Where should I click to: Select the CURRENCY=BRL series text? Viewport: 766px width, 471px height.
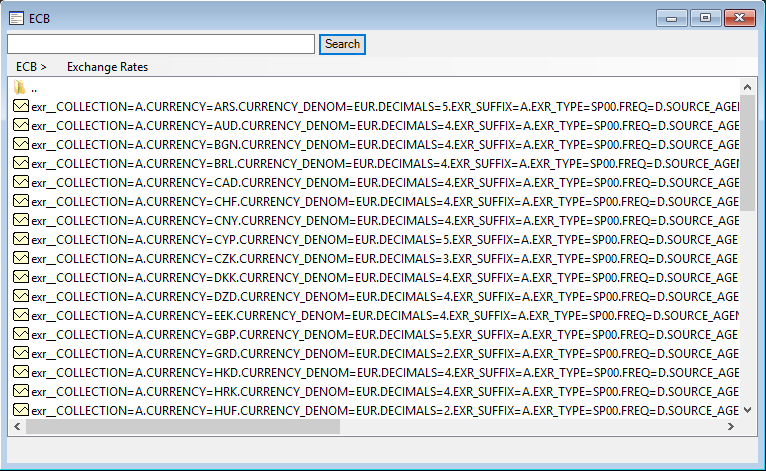click(x=385, y=164)
